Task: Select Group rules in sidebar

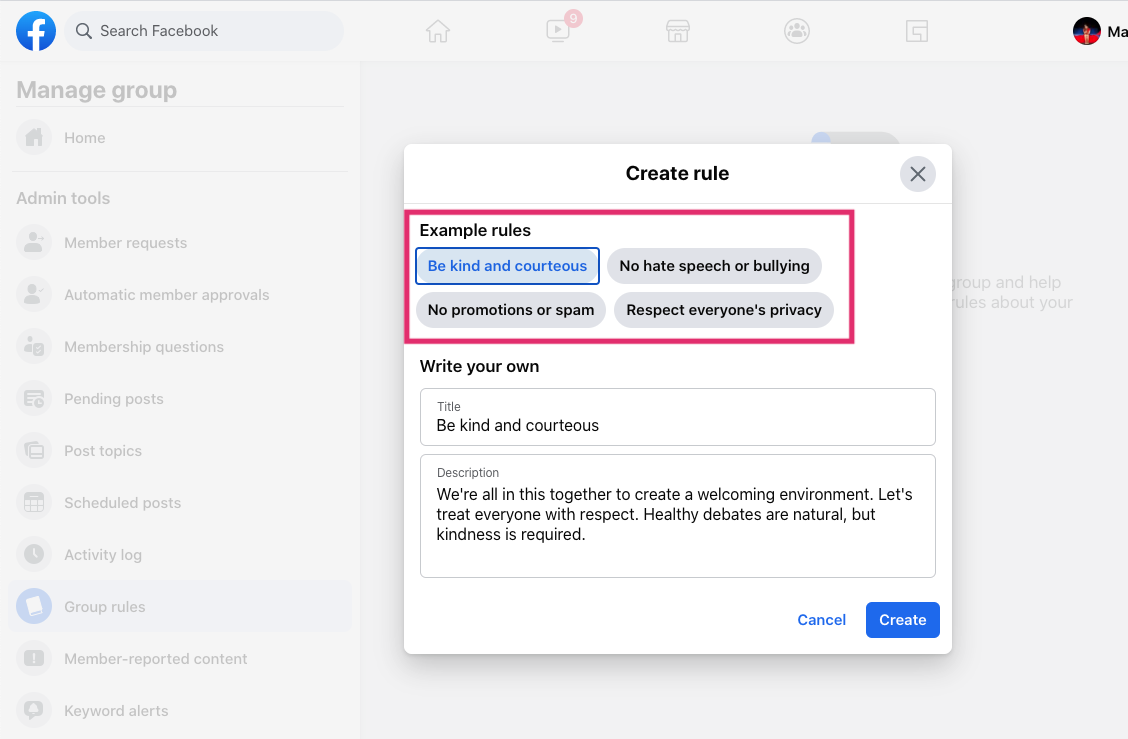Action: 180,607
